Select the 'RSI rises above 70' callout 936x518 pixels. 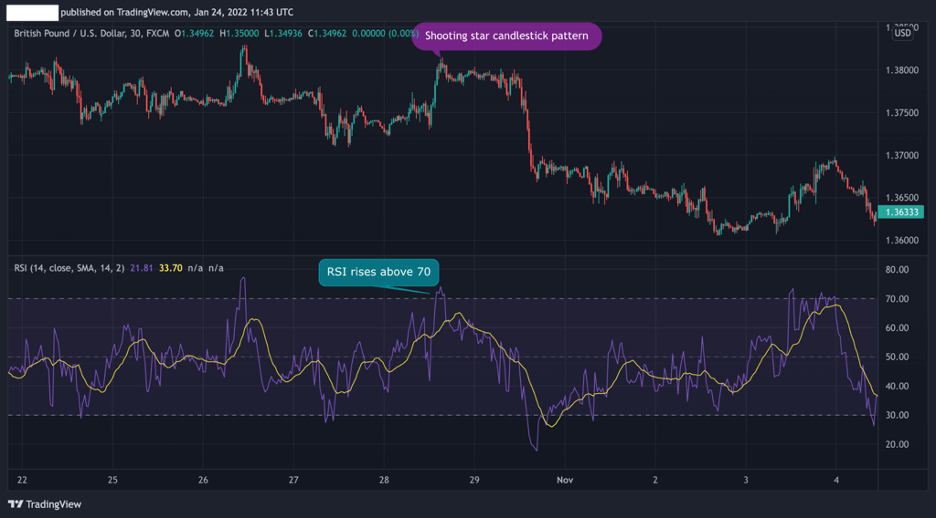click(x=378, y=273)
